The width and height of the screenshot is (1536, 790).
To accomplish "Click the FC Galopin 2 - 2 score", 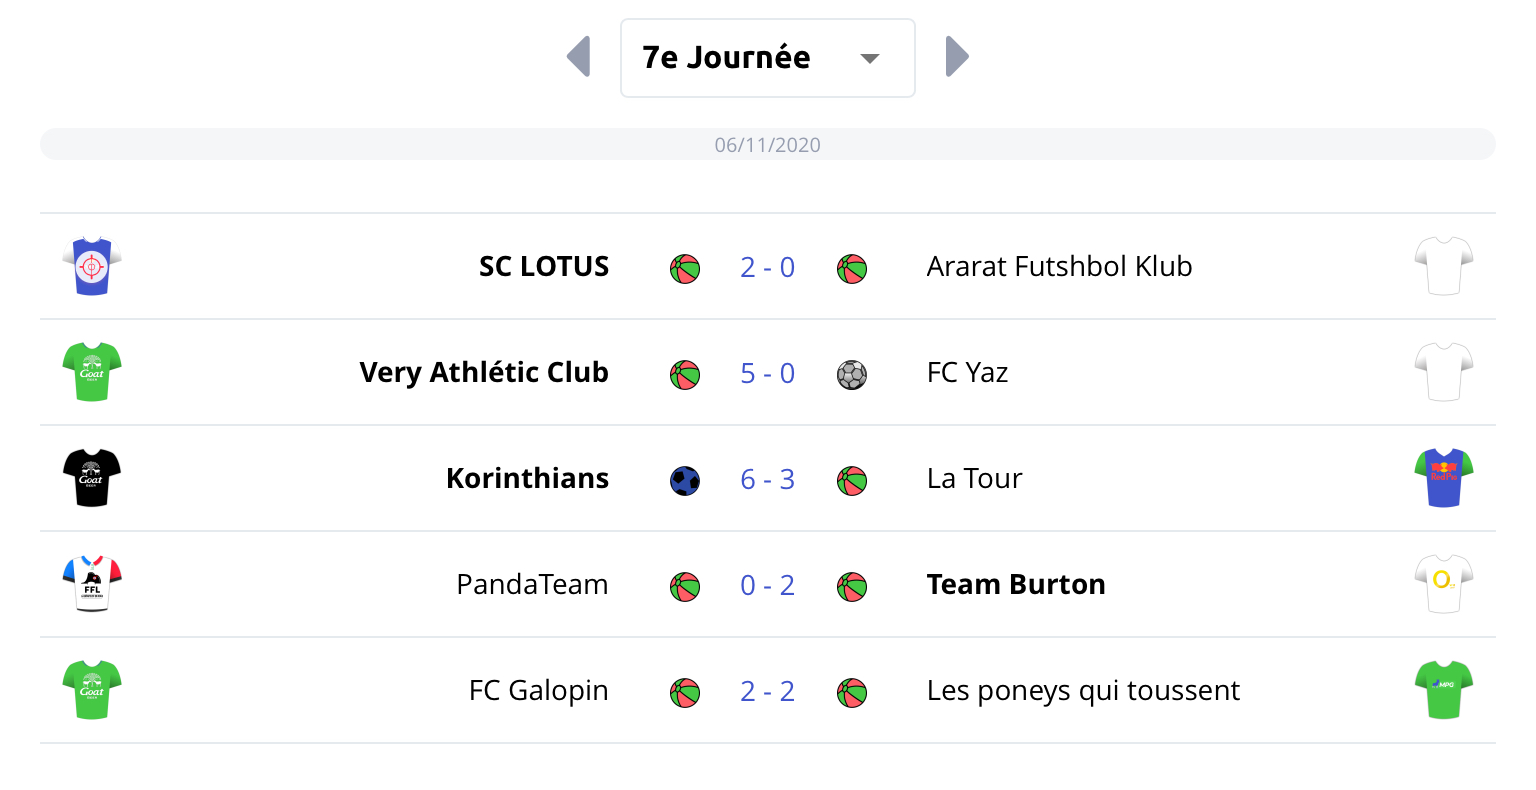I will [x=767, y=691].
